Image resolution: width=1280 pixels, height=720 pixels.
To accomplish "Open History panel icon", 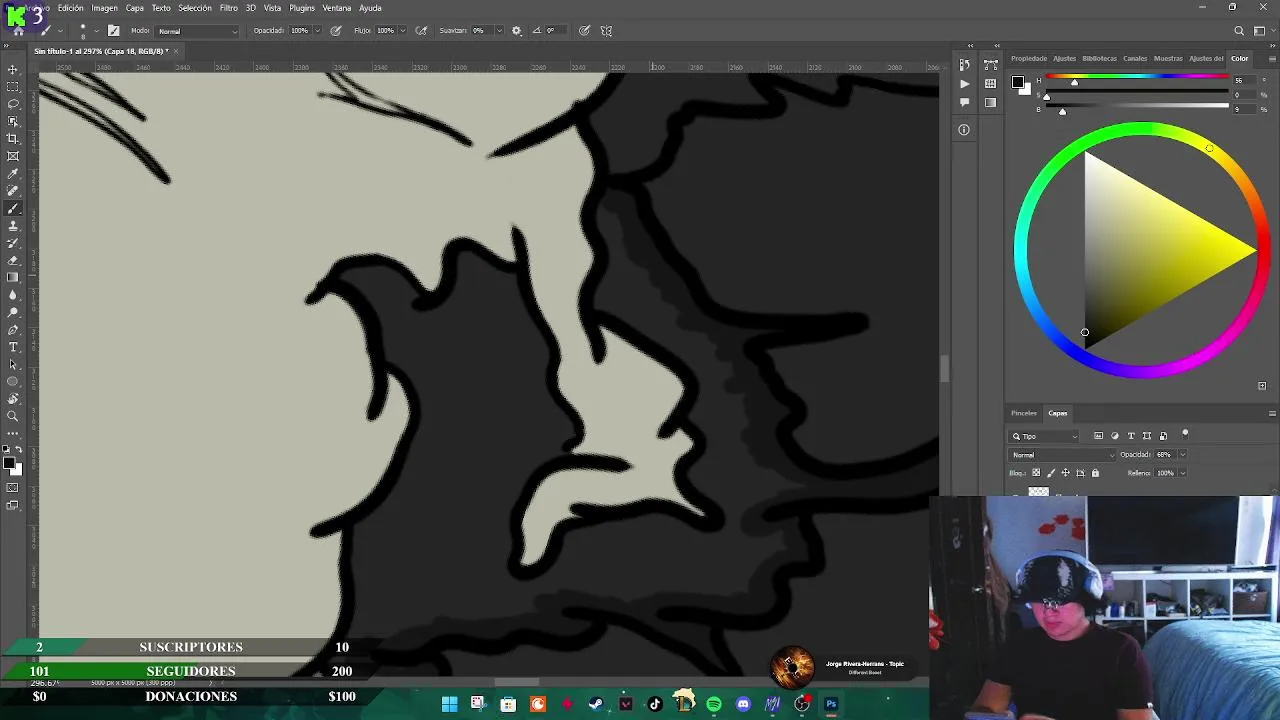I will (x=964, y=66).
